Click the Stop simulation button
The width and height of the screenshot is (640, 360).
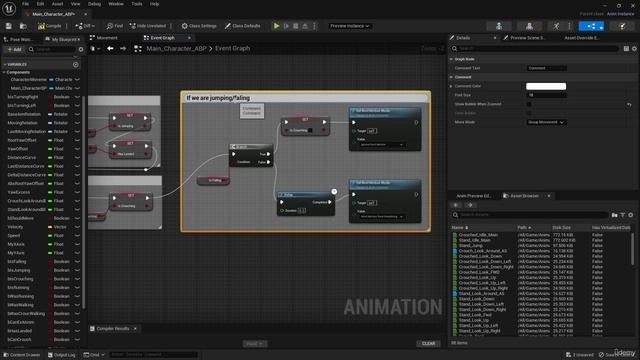point(296,26)
